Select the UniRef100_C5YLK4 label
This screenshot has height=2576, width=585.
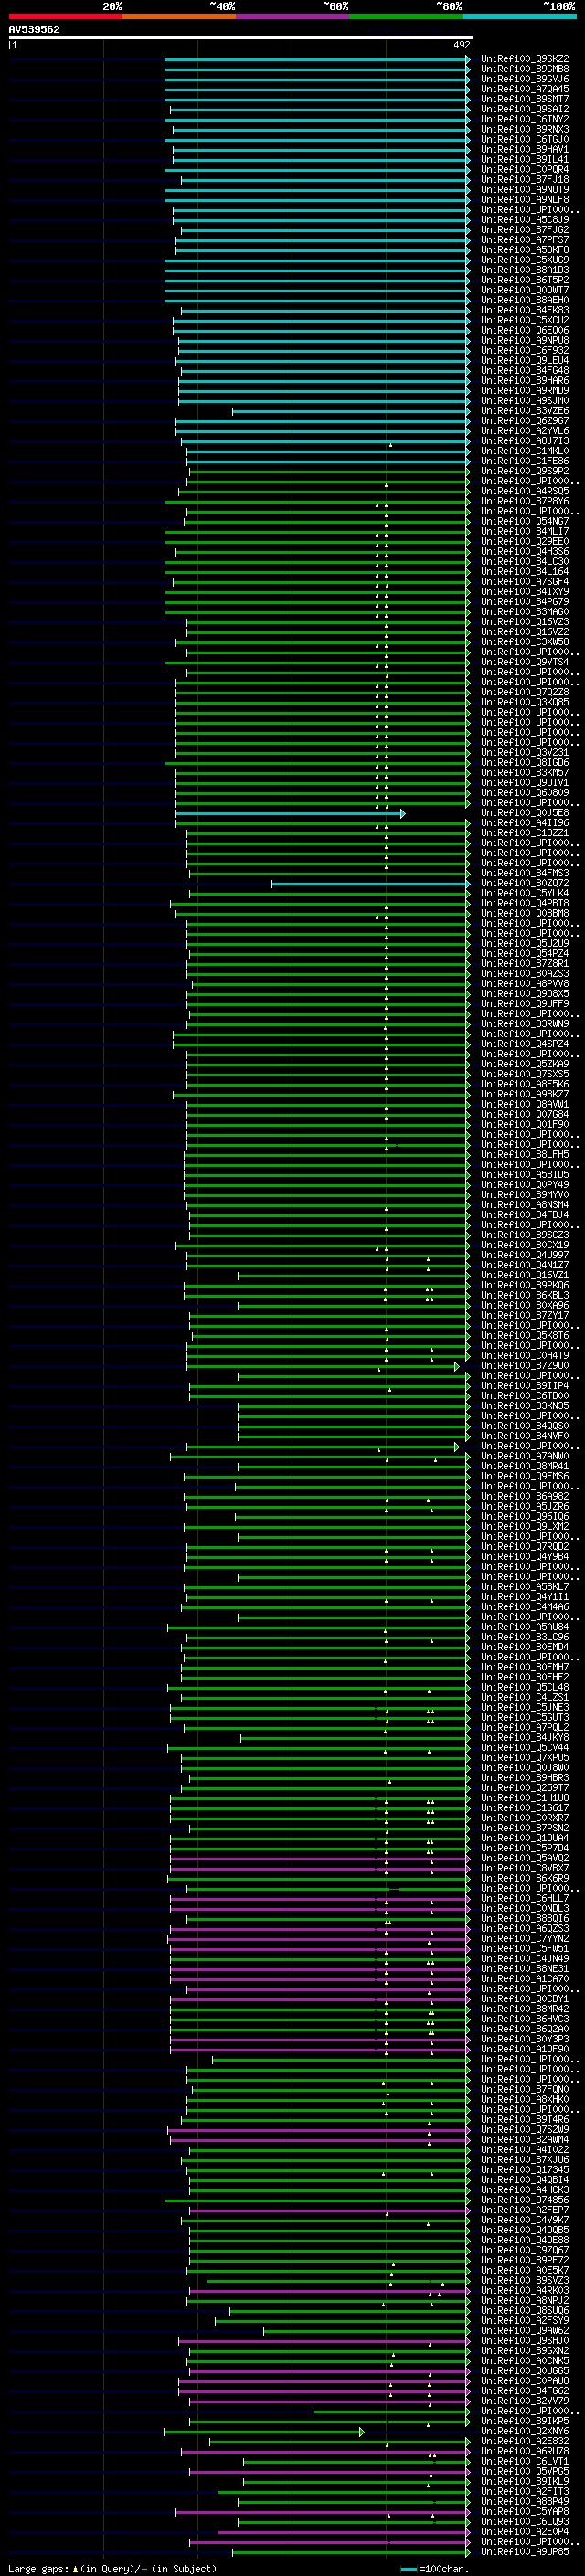(525, 893)
